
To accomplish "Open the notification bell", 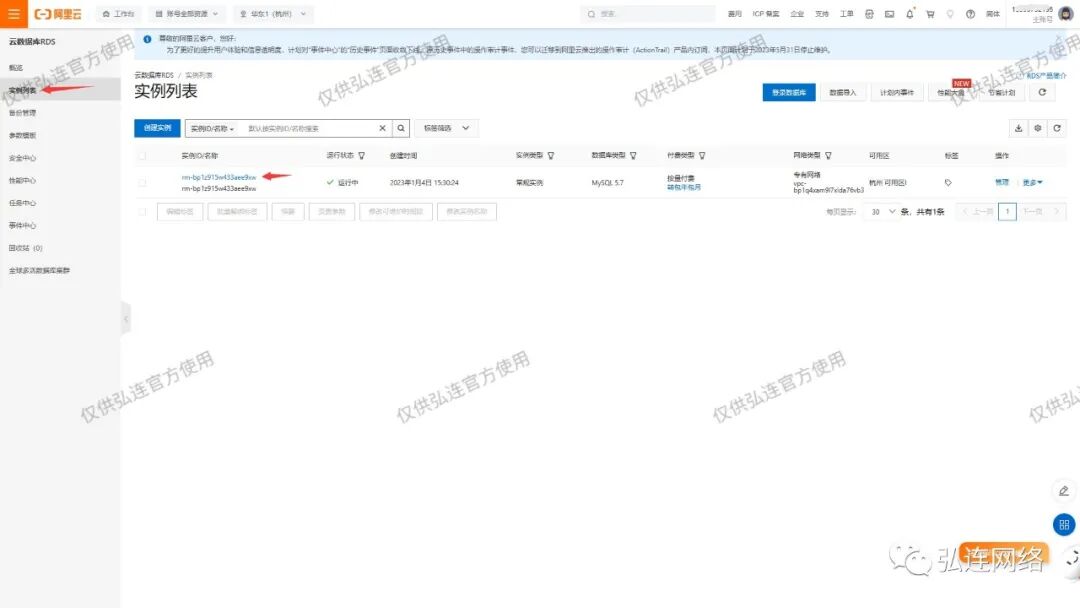I will click(x=910, y=14).
